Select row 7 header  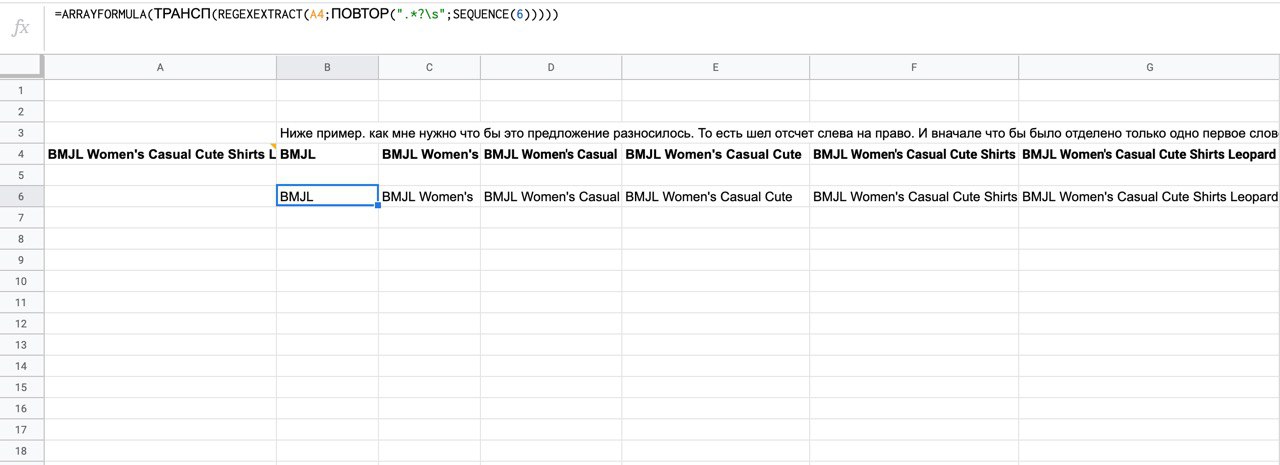[22, 218]
